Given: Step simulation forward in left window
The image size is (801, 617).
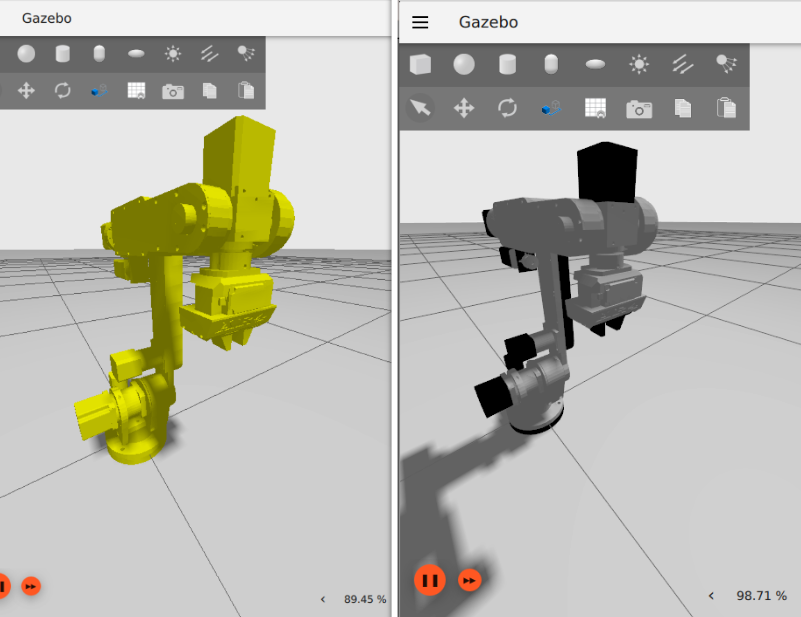Looking at the screenshot, I should click(x=31, y=586).
